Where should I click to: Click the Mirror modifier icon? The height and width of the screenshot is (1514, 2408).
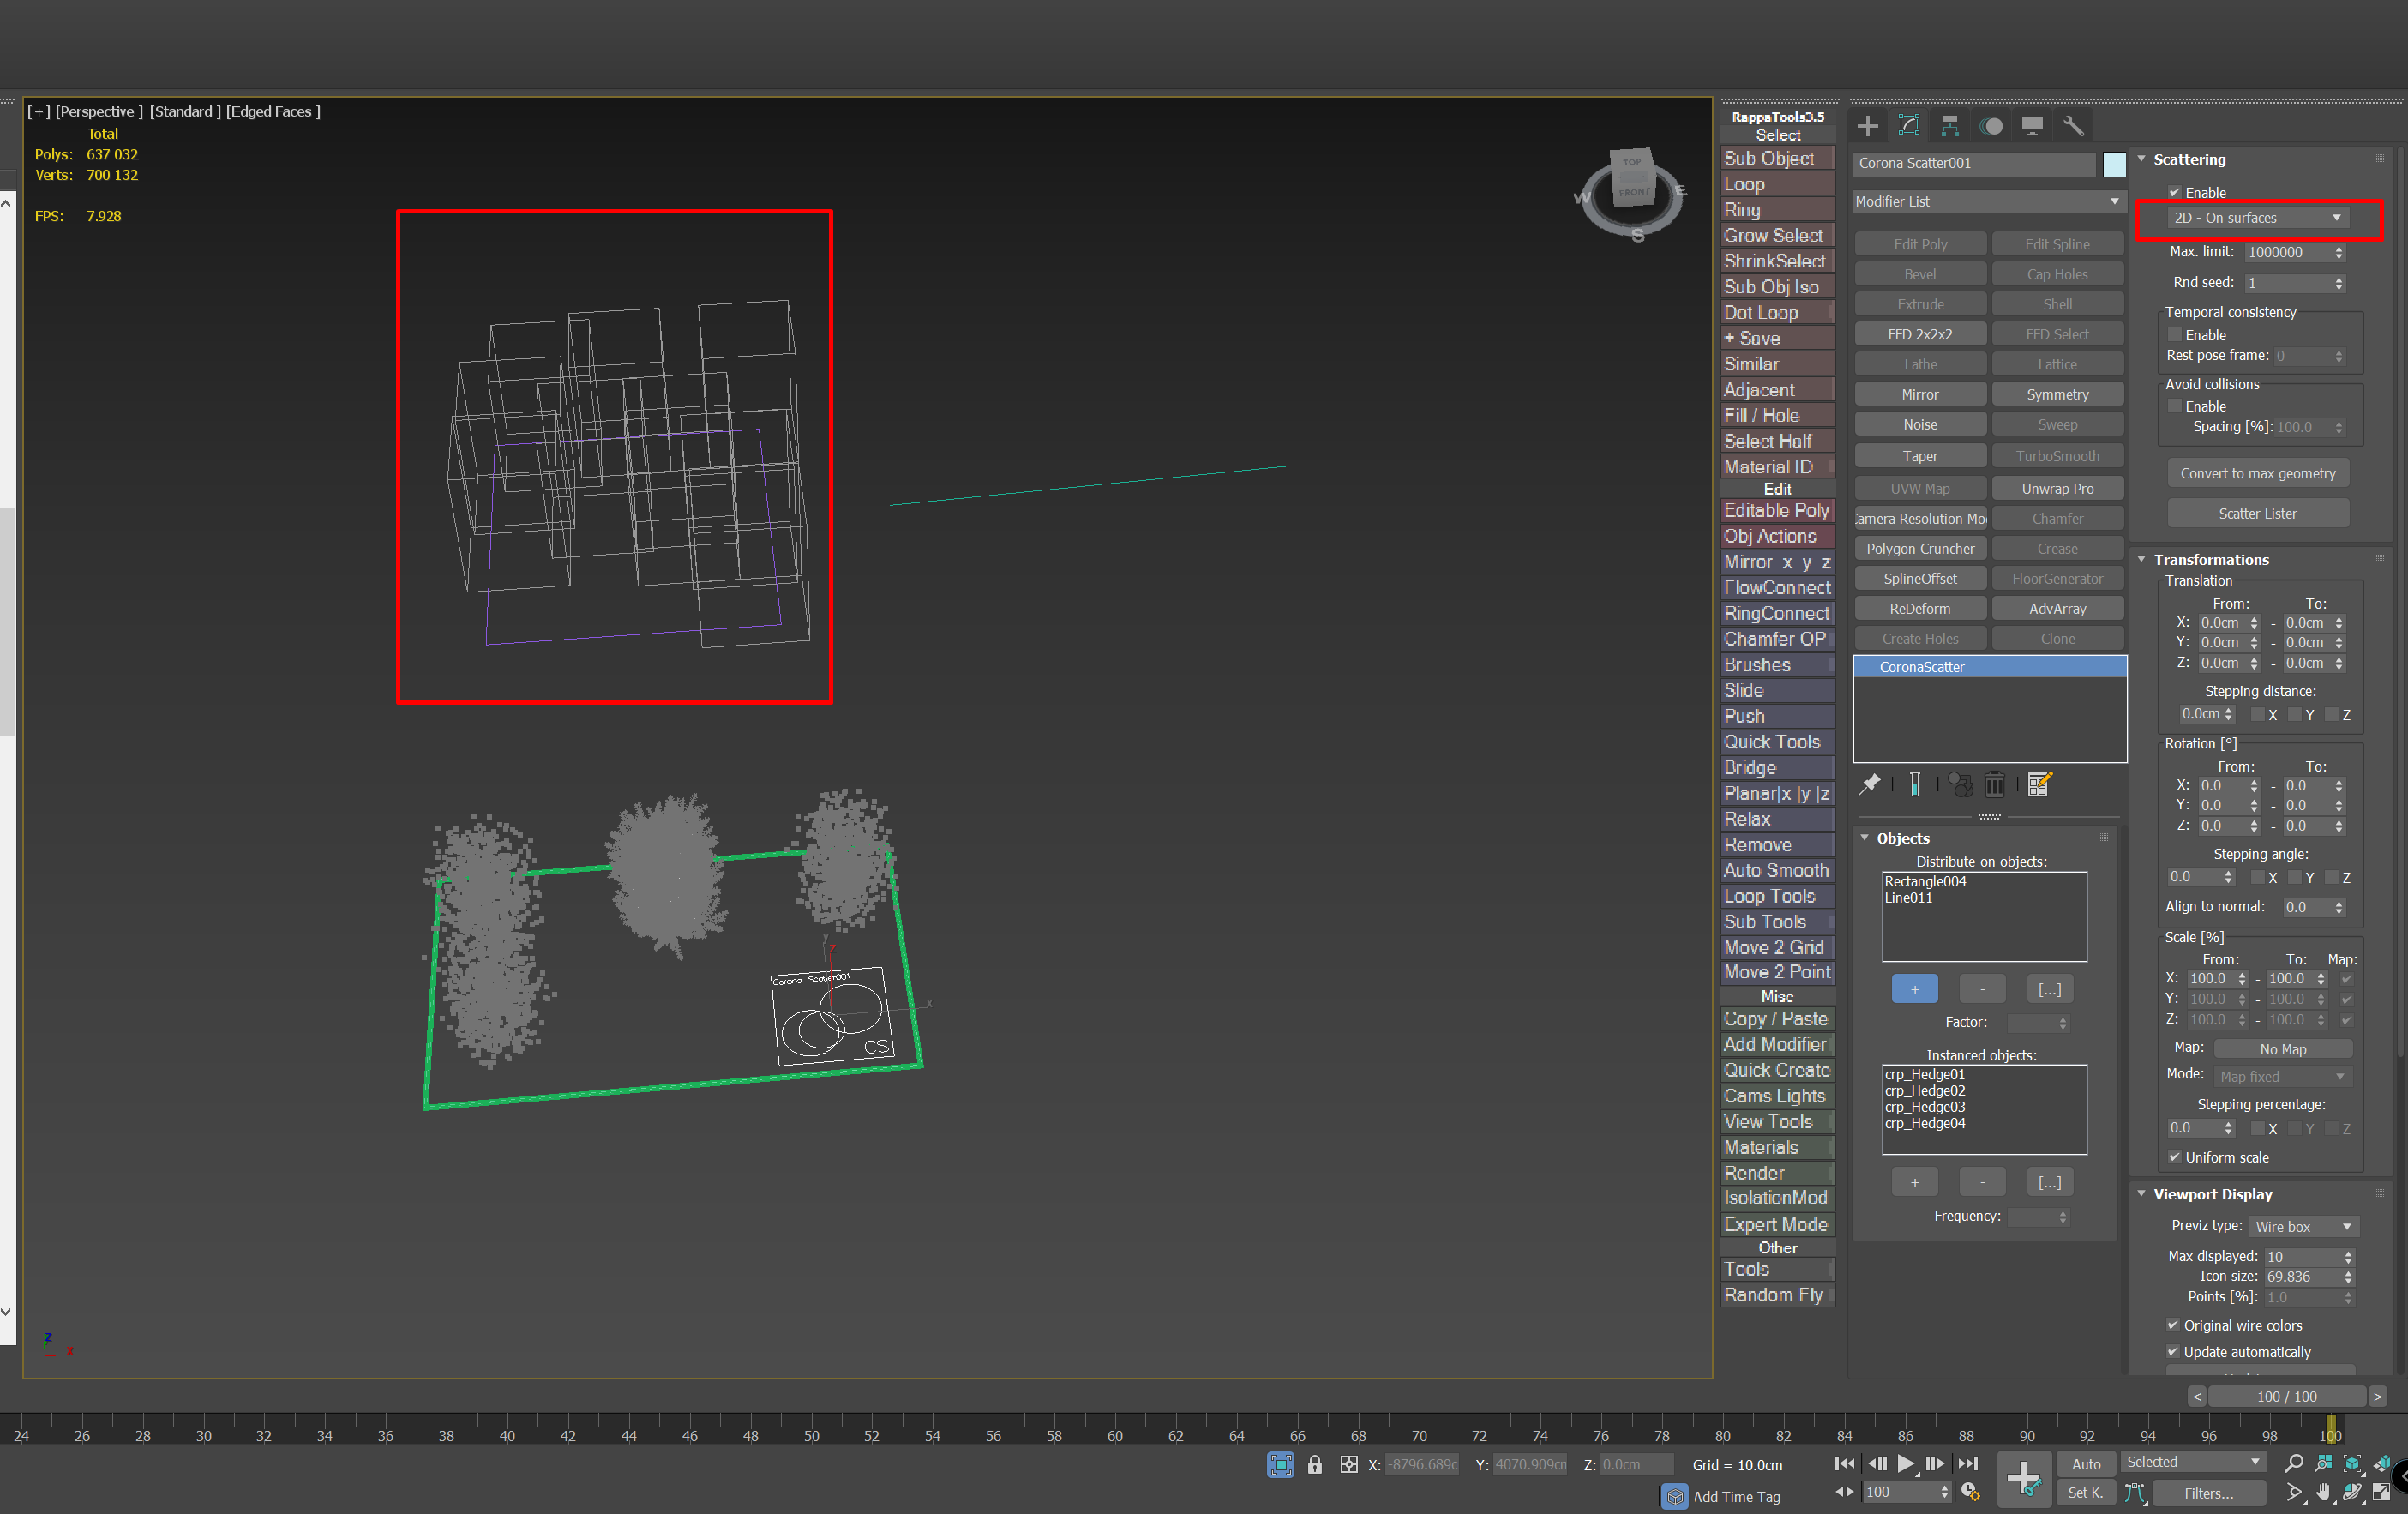pos(1919,394)
